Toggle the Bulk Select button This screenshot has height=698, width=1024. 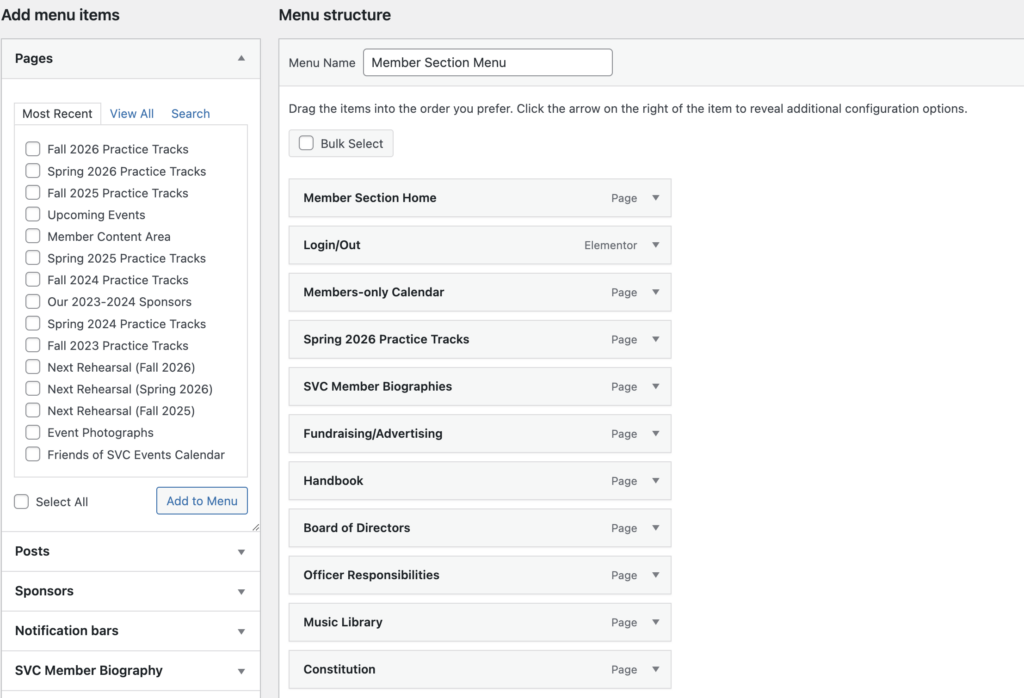[341, 144]
